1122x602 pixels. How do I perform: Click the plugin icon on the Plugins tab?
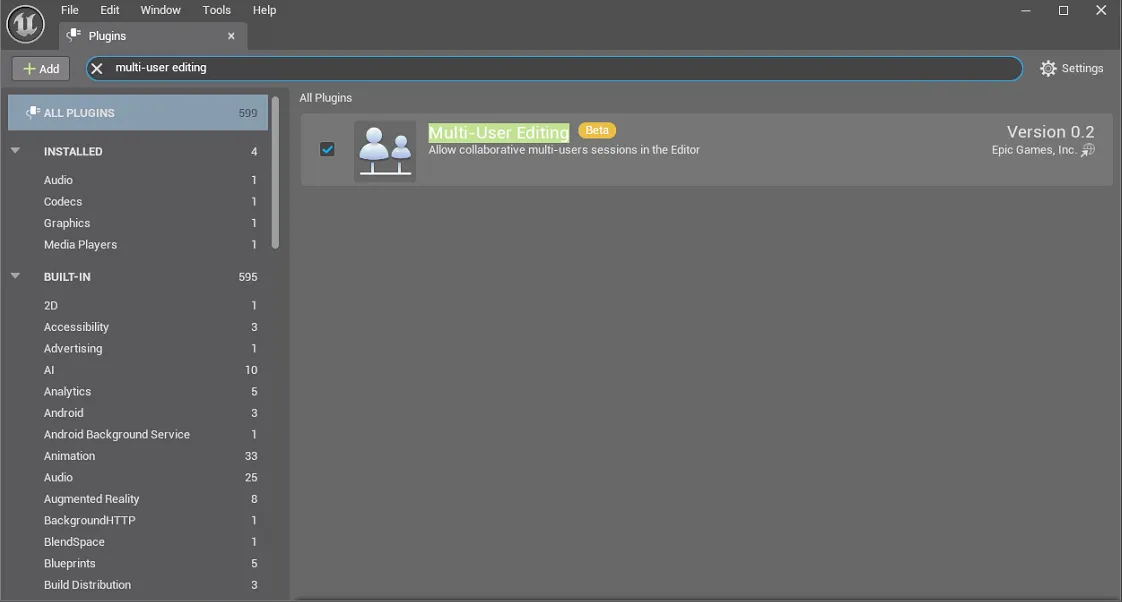[x=73, y=34]
